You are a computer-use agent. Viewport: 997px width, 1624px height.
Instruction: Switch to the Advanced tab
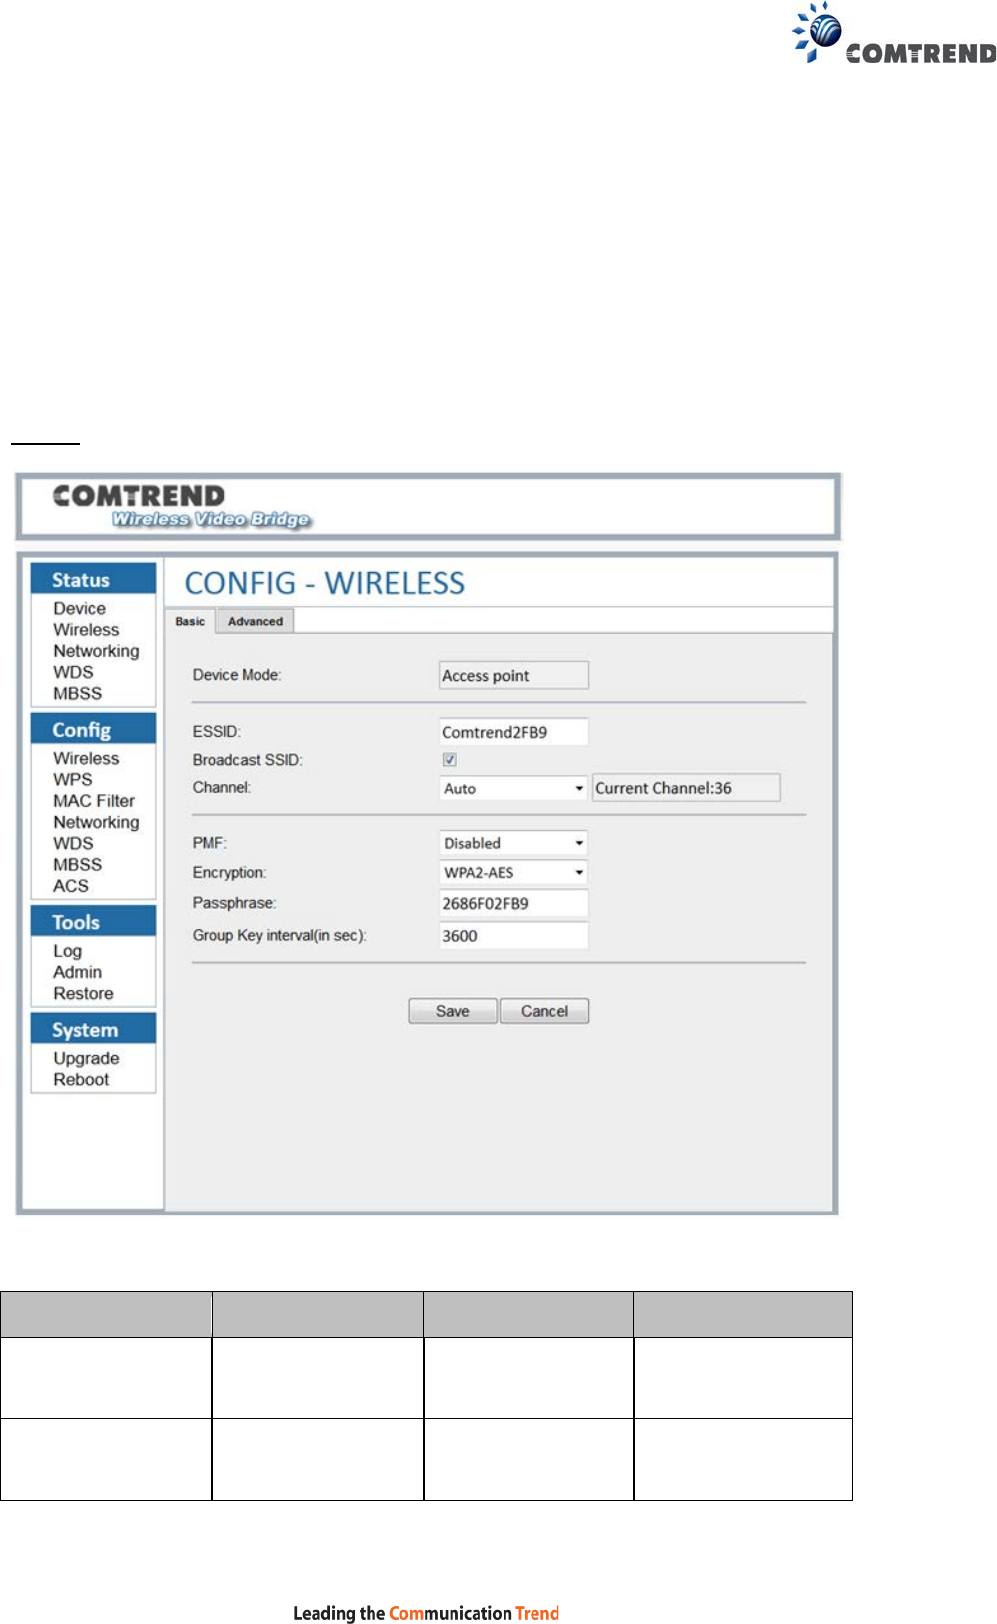coord(255,621)
